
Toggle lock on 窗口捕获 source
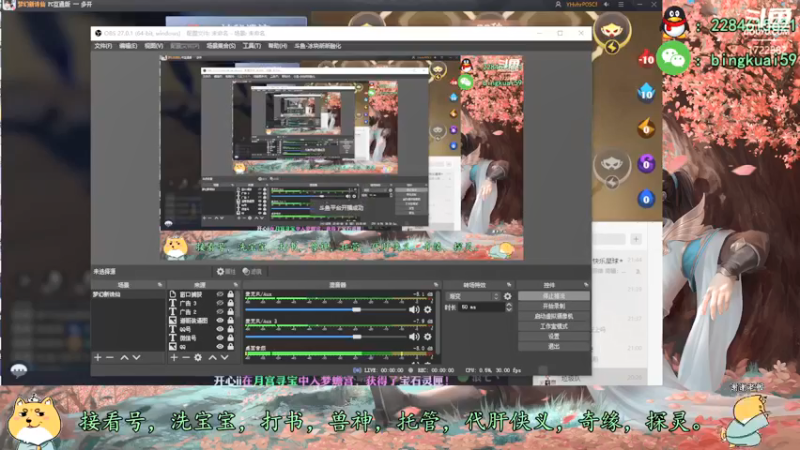pyautogui.click(x=231, y=294)
